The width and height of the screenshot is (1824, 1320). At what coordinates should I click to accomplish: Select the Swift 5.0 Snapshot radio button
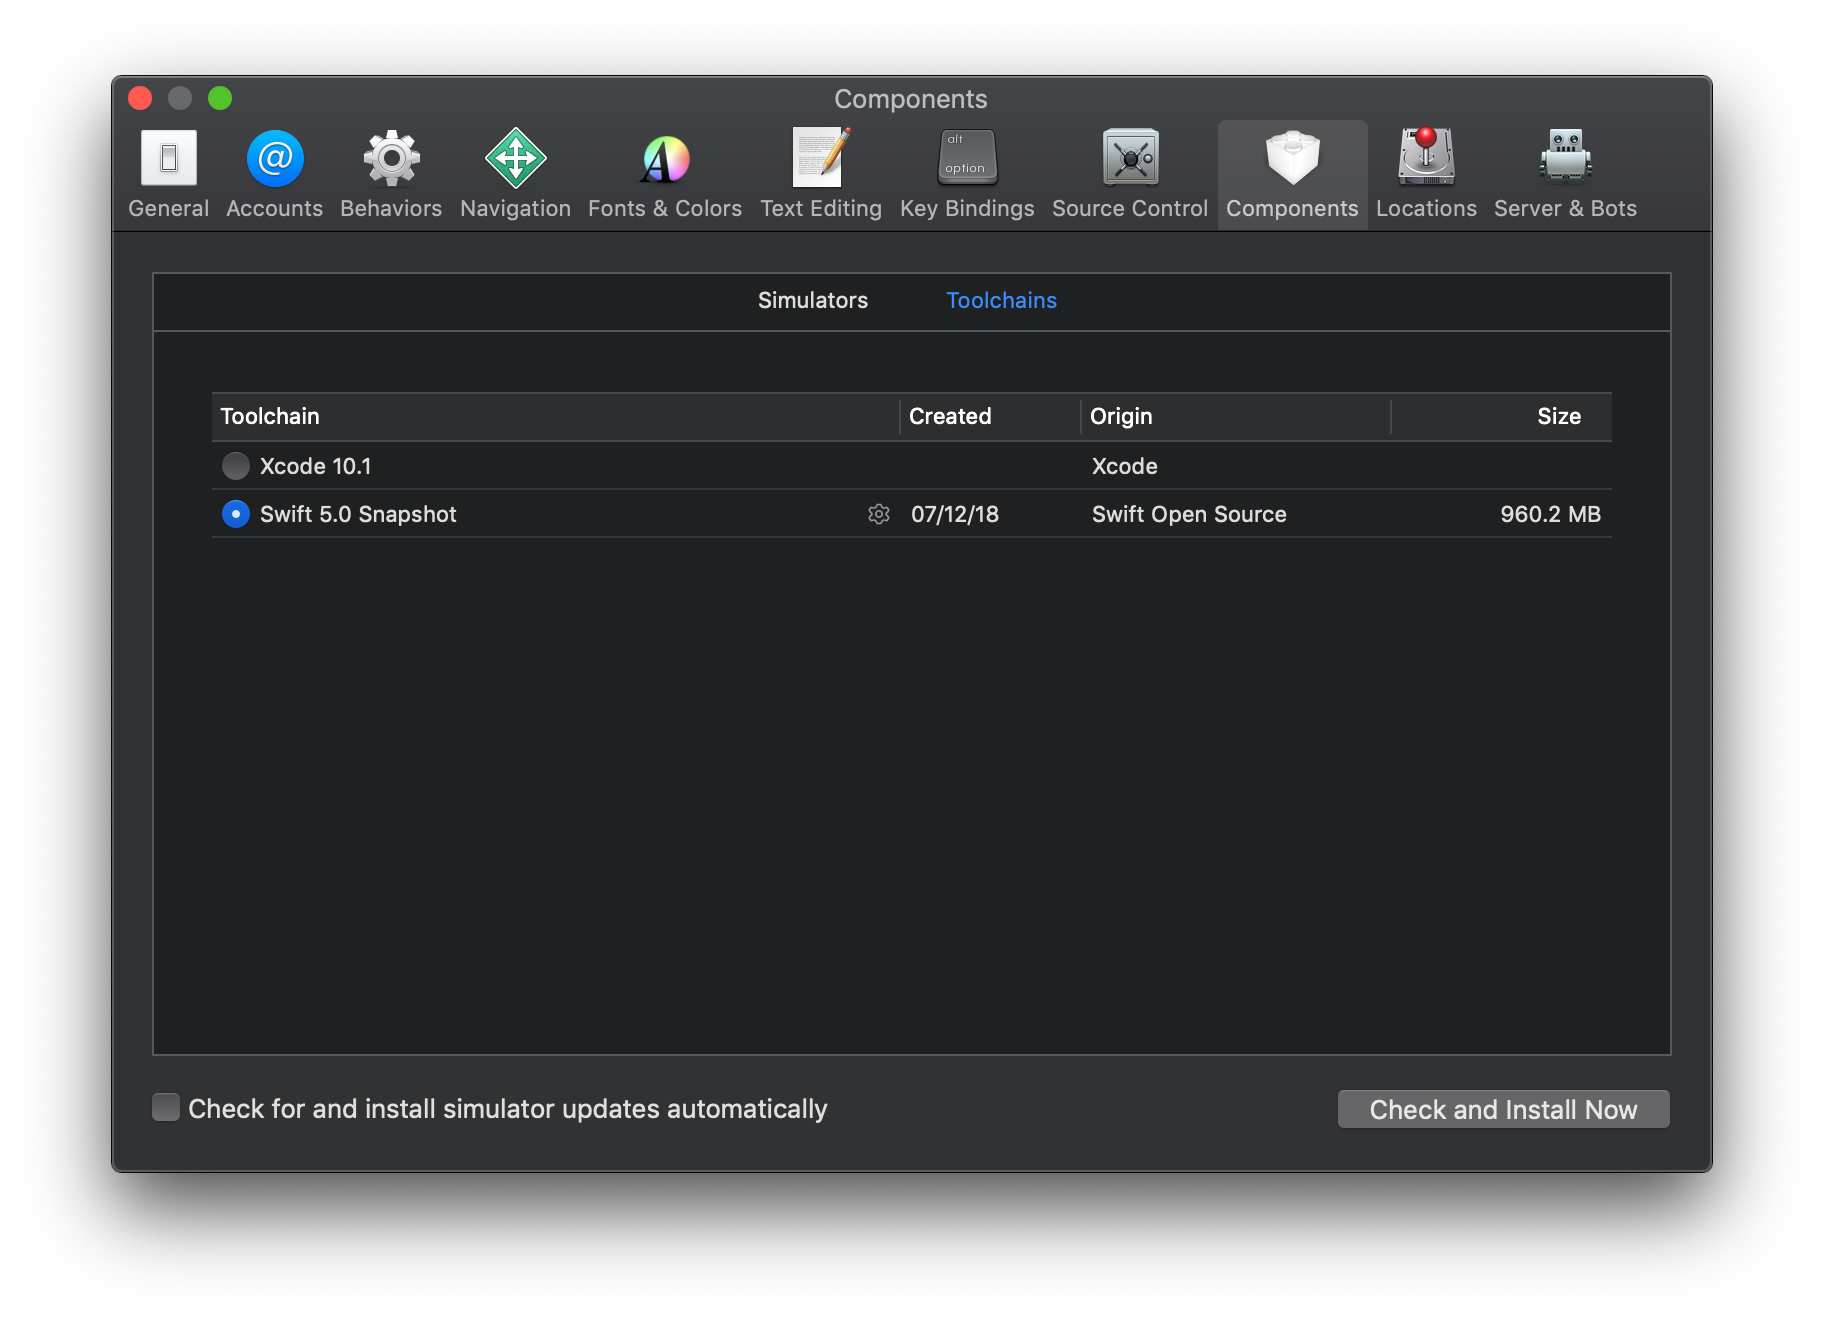coord(236,514)
